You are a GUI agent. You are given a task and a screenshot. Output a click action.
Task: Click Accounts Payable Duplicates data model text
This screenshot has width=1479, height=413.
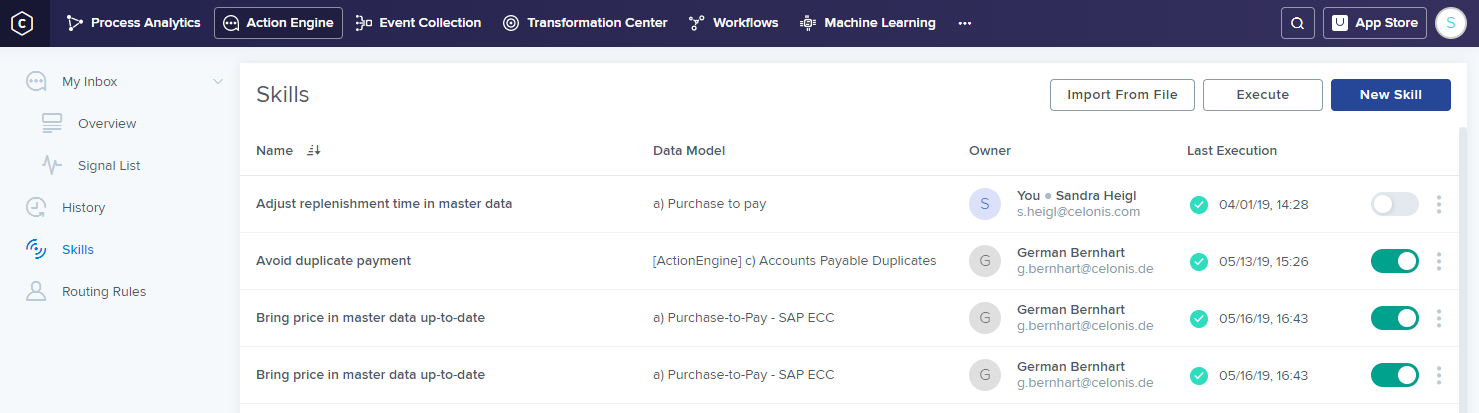[794, 261]
